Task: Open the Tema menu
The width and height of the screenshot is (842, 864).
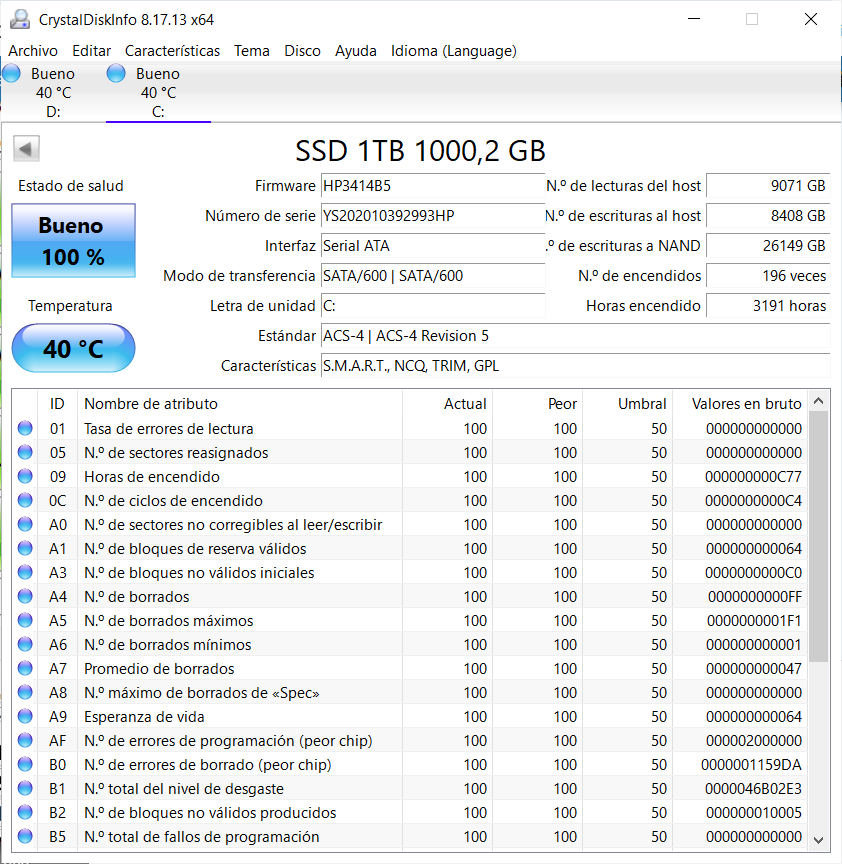Action: coord(252,51)
